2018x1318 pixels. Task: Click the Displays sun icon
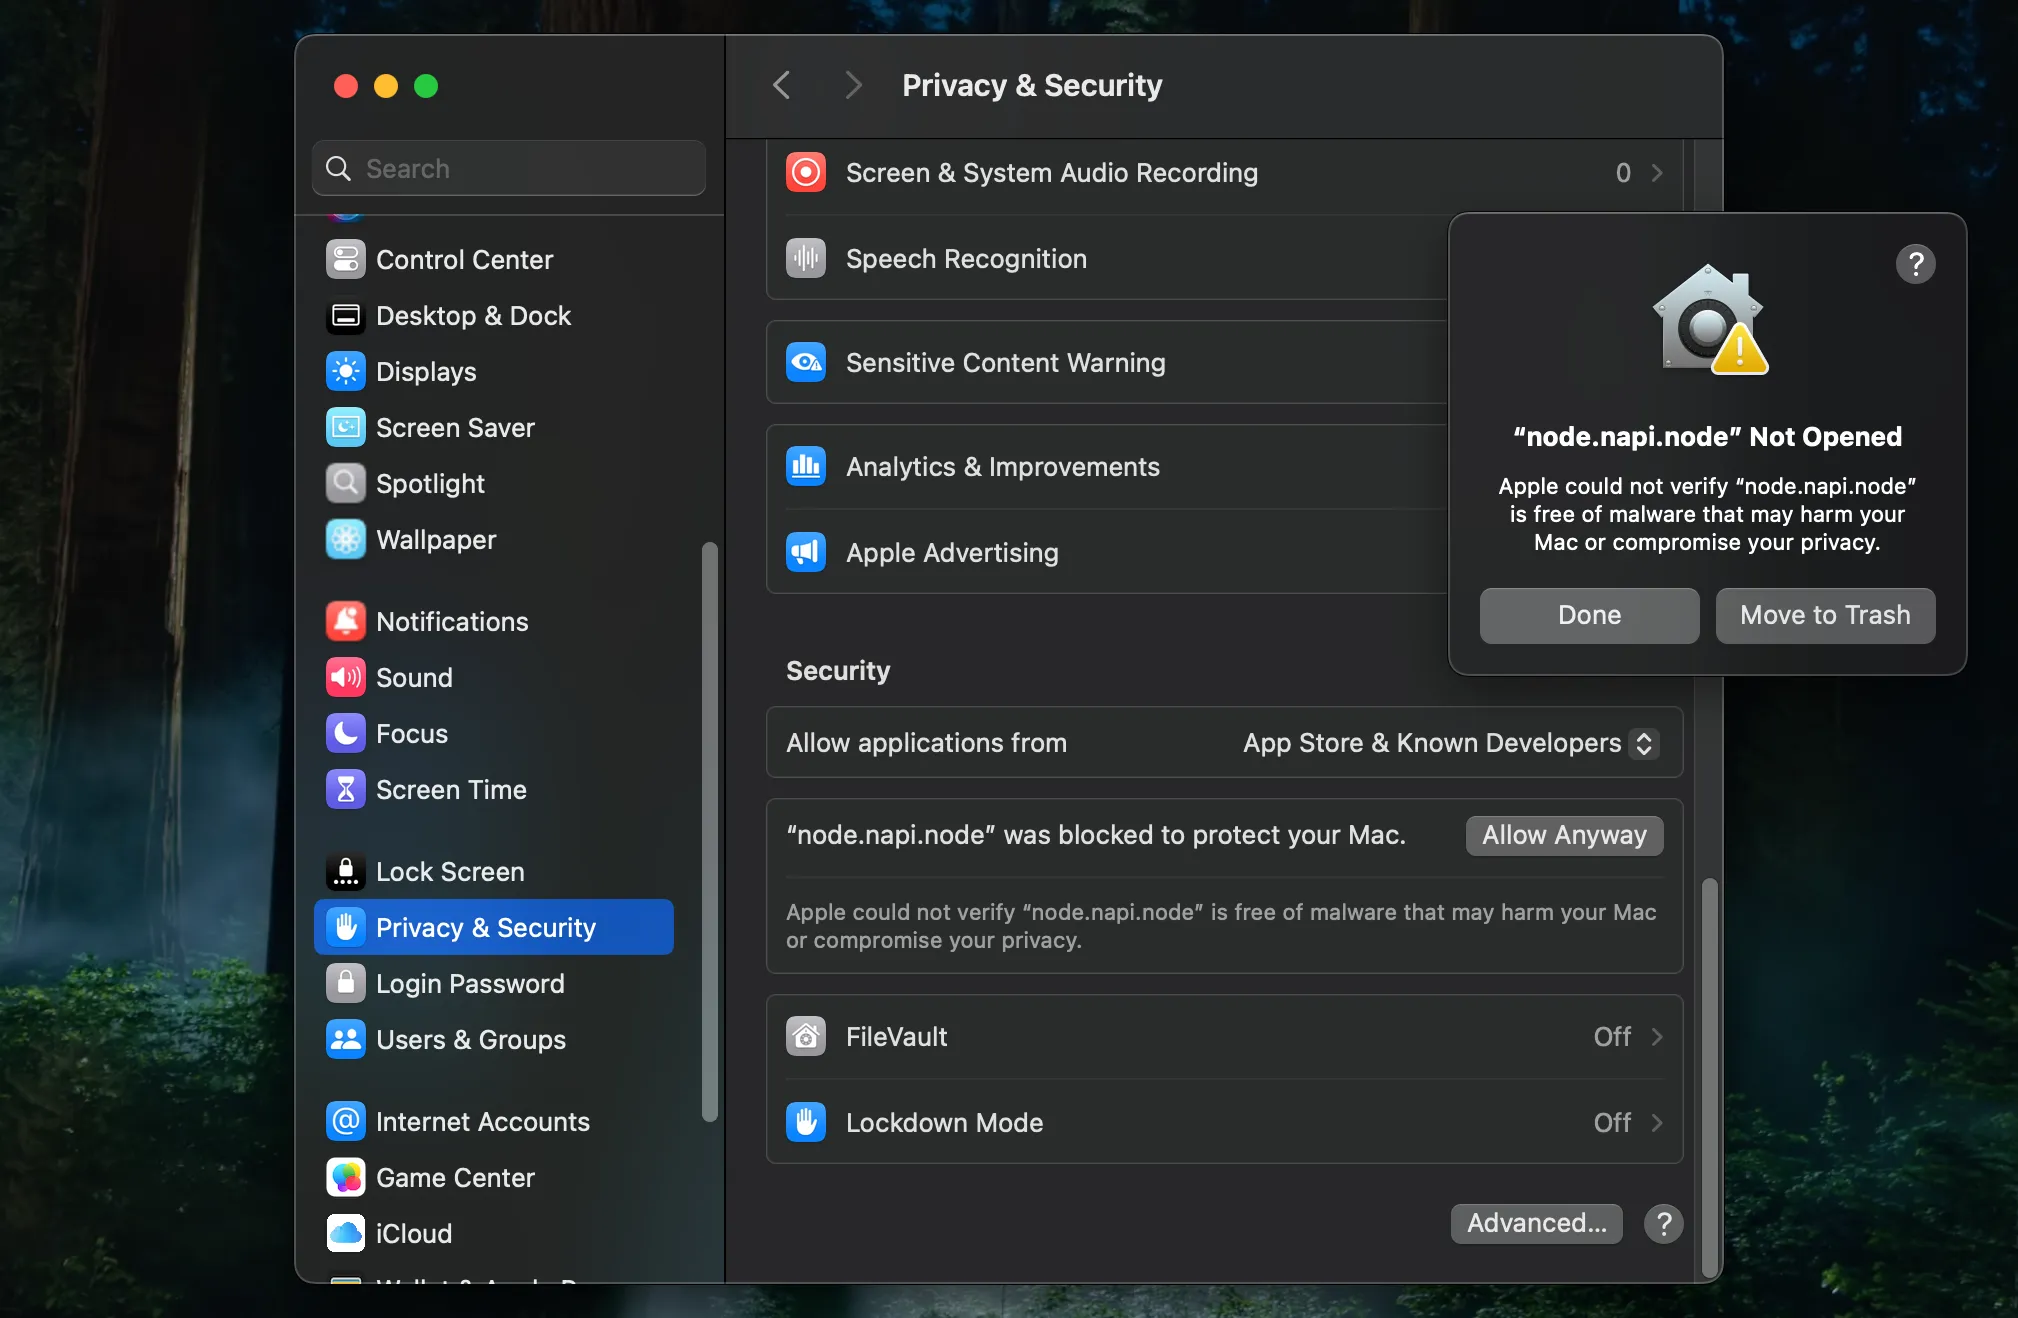(x=345, y=372)
